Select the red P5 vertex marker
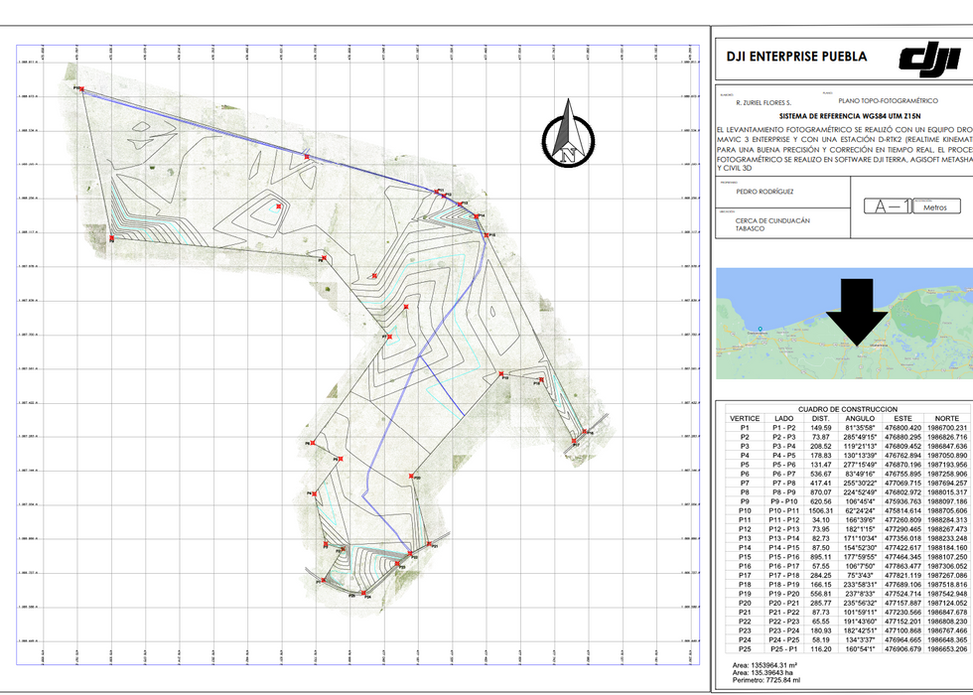973x695 pixels. tap(340, 459)
